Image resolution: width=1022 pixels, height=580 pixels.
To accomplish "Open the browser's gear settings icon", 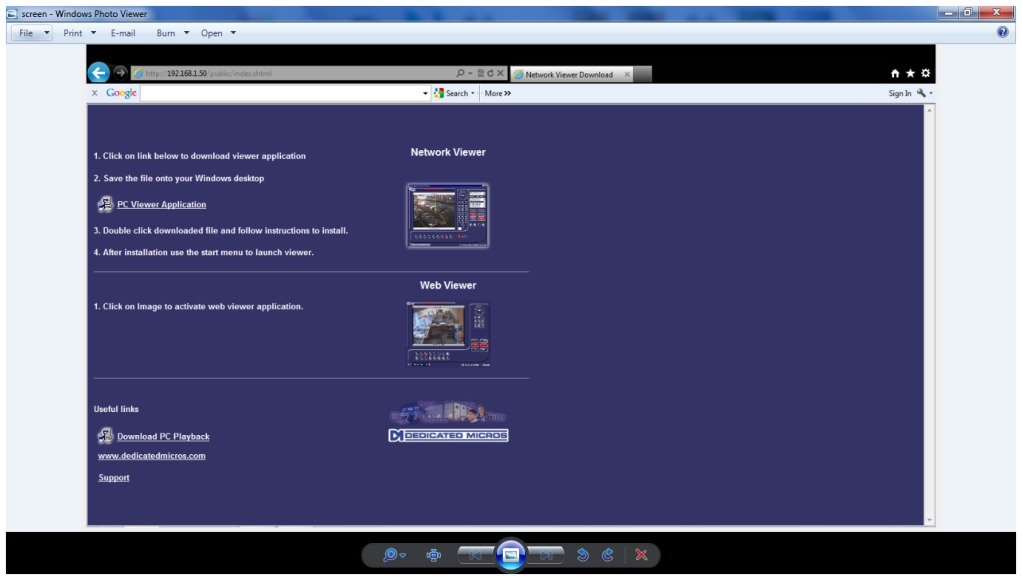I will (x=925, y=74).
